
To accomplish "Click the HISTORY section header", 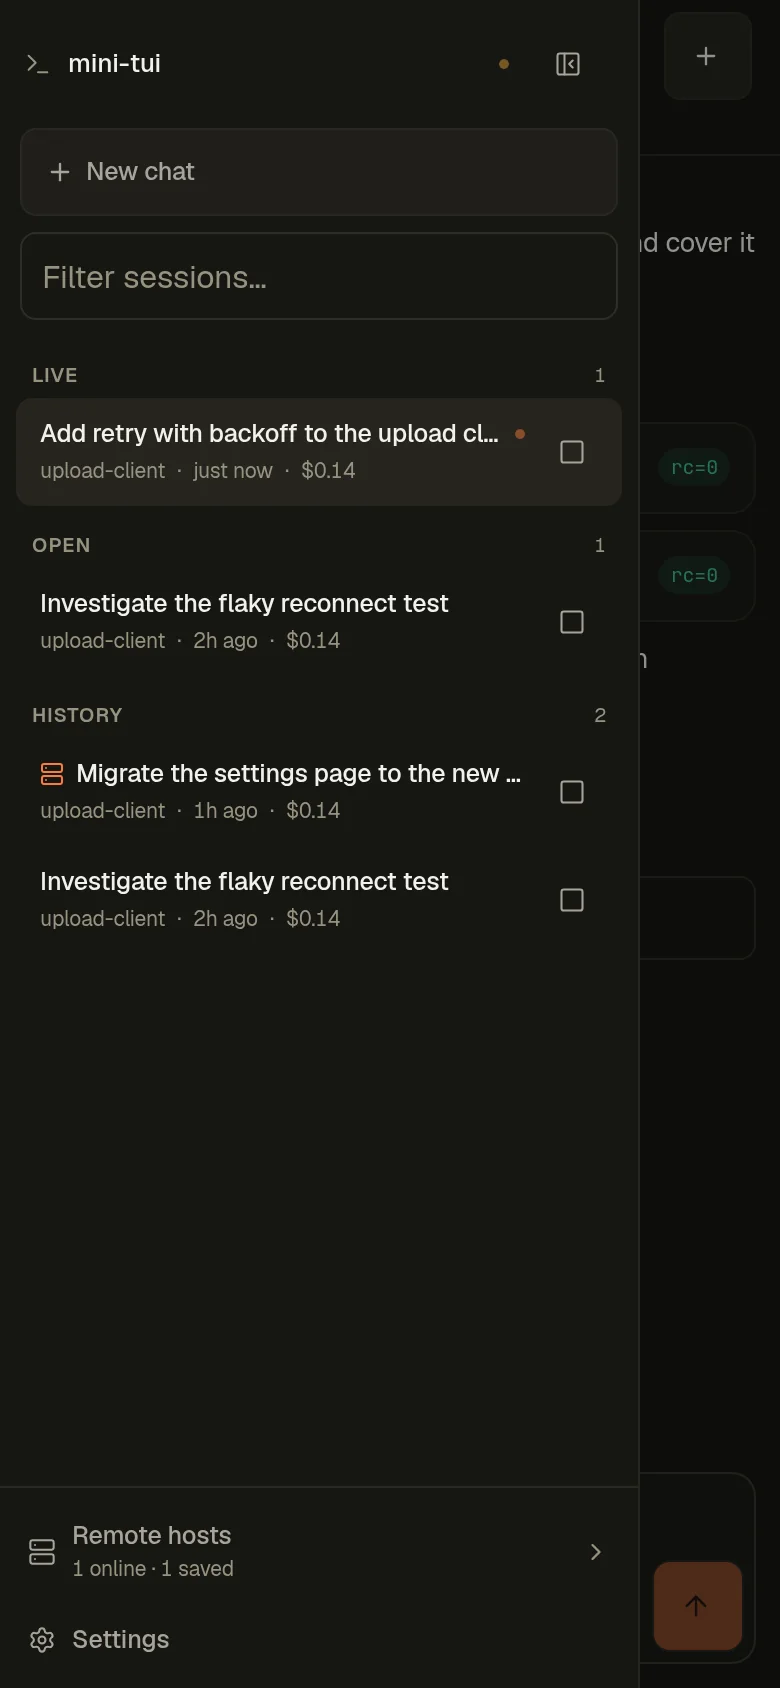I will pos(77,715).
